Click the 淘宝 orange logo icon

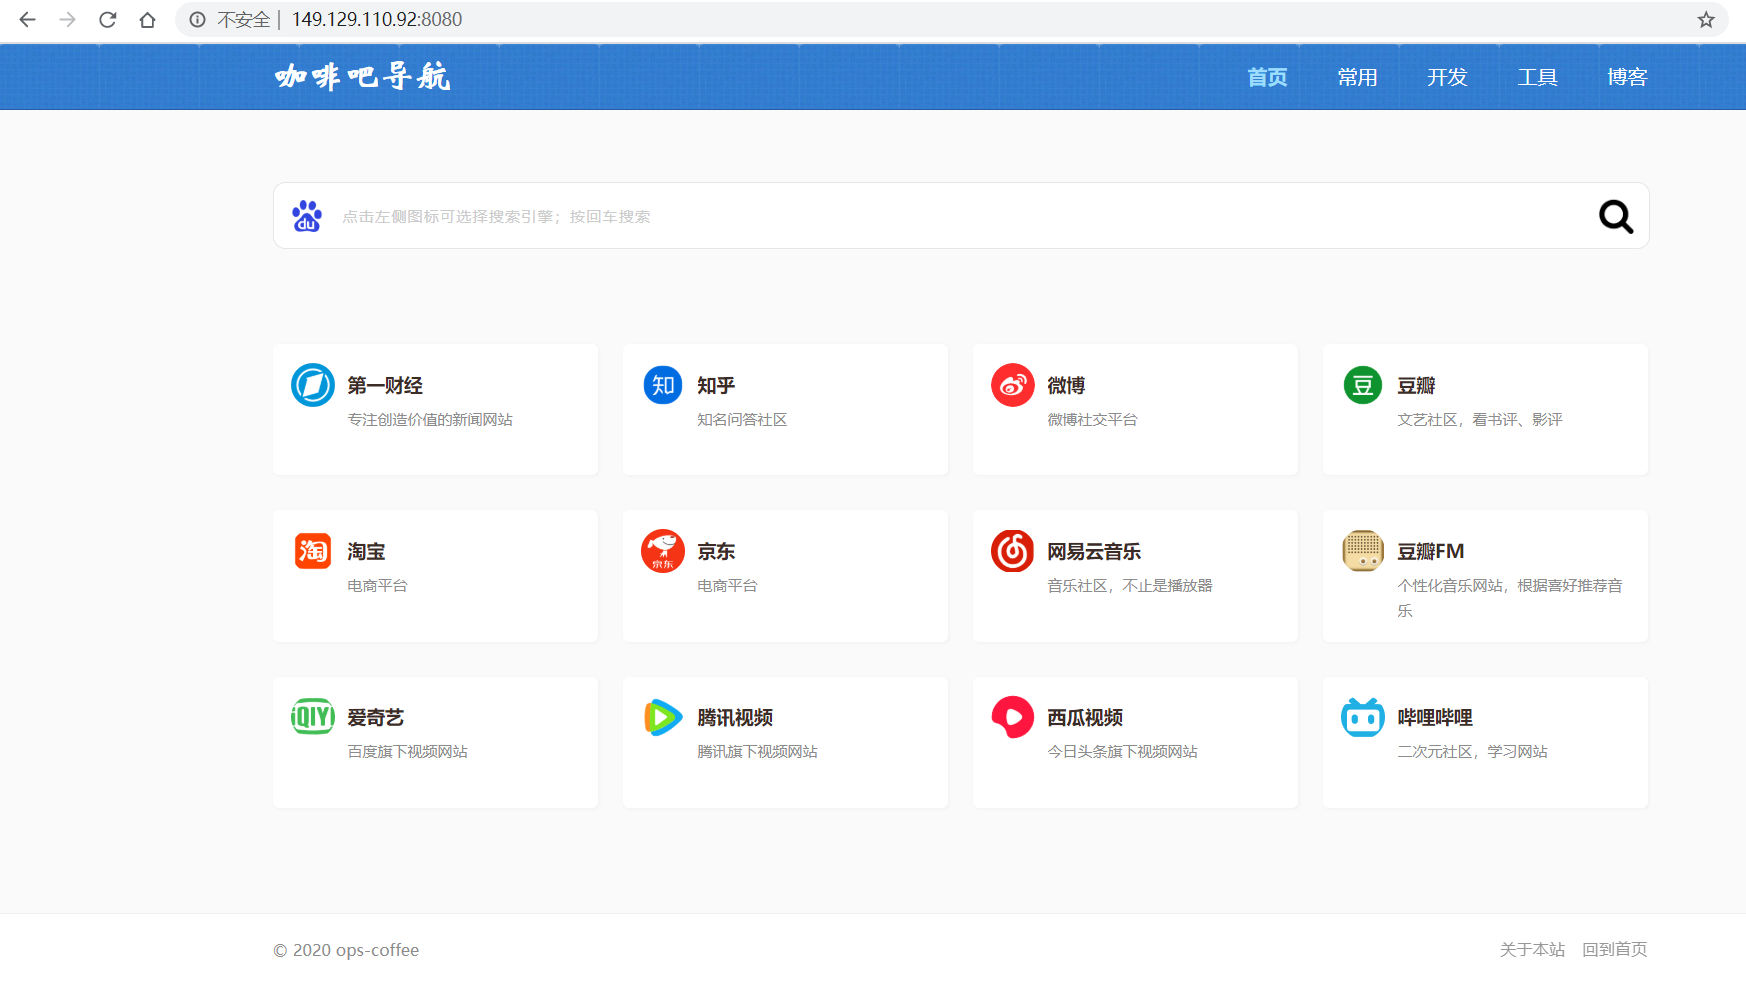pos(313,551)
